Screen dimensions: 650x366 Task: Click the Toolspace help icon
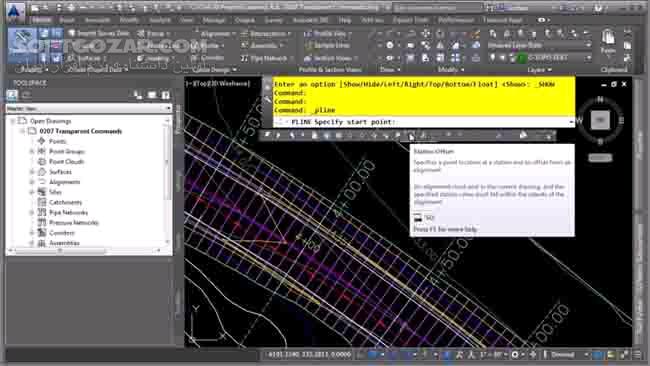click(165, 95)
